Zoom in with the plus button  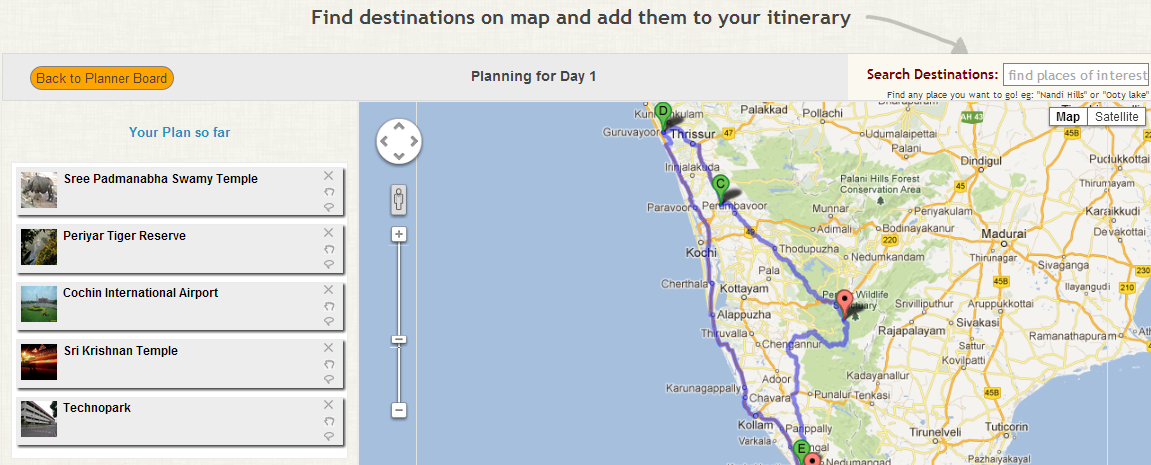[399, 234]
